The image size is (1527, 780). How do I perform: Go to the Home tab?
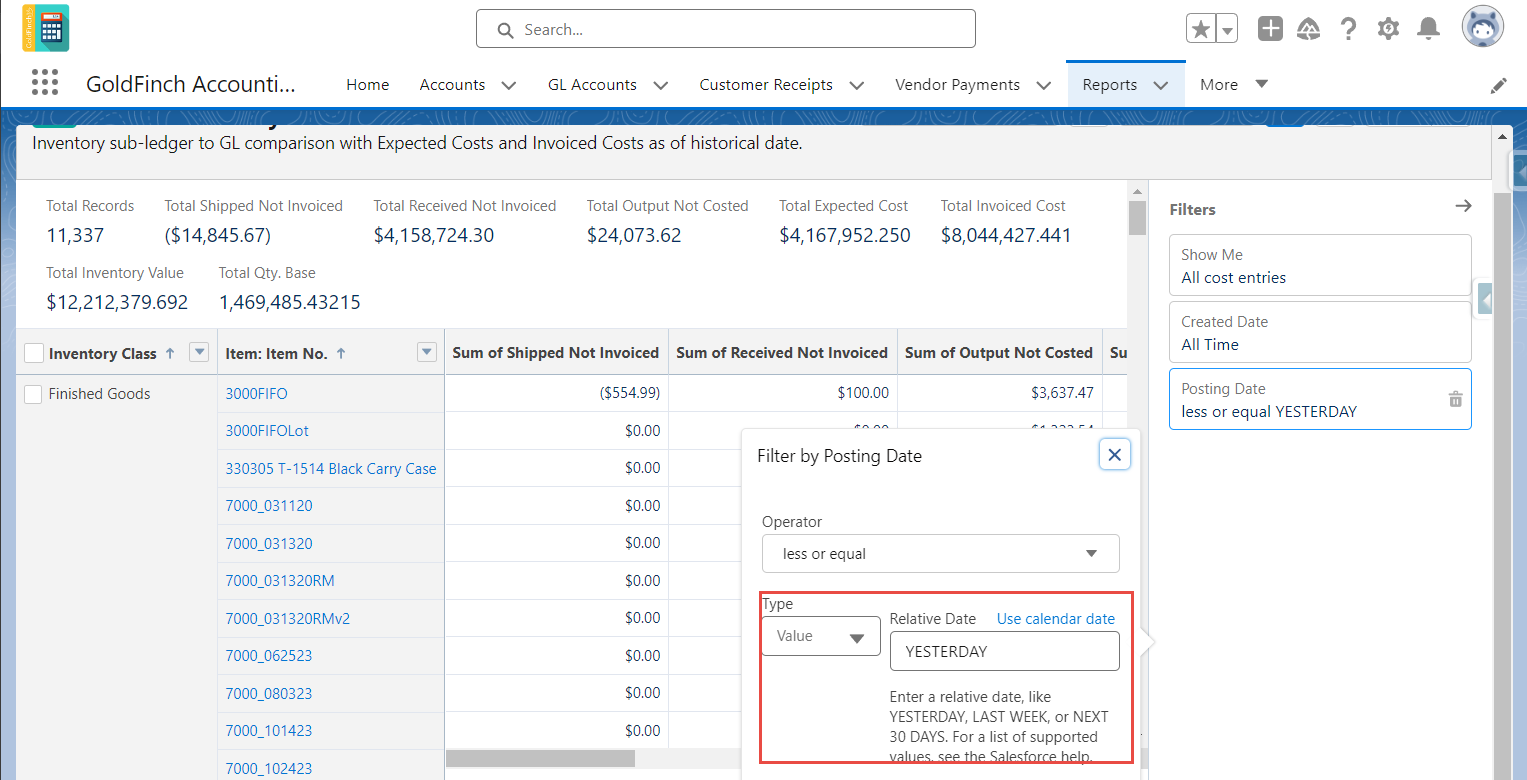(367, 85)
